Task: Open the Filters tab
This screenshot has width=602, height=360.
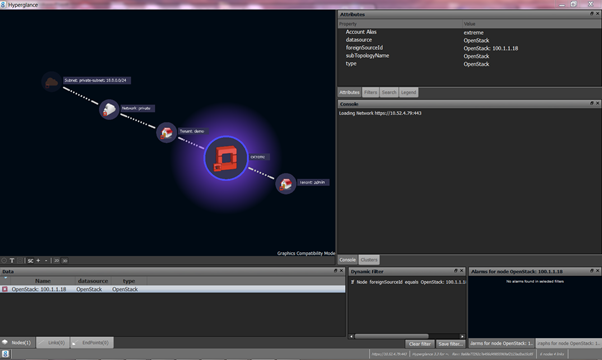Action: tap(370, 92)
